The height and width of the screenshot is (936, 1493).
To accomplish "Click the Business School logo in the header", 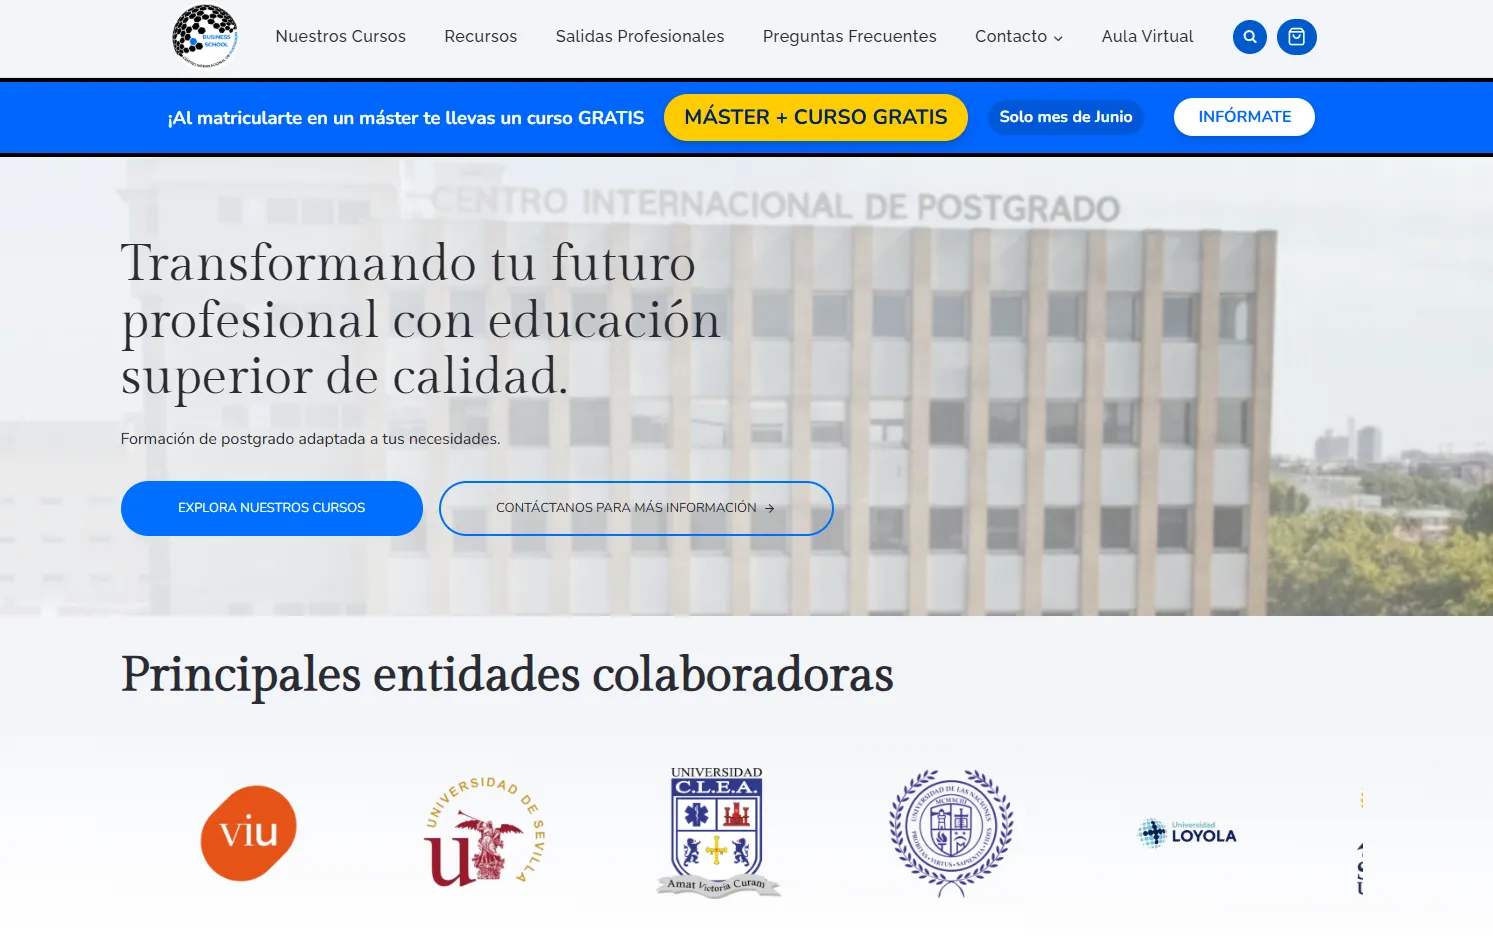I will pyautogui.click(x=205, y=37).
